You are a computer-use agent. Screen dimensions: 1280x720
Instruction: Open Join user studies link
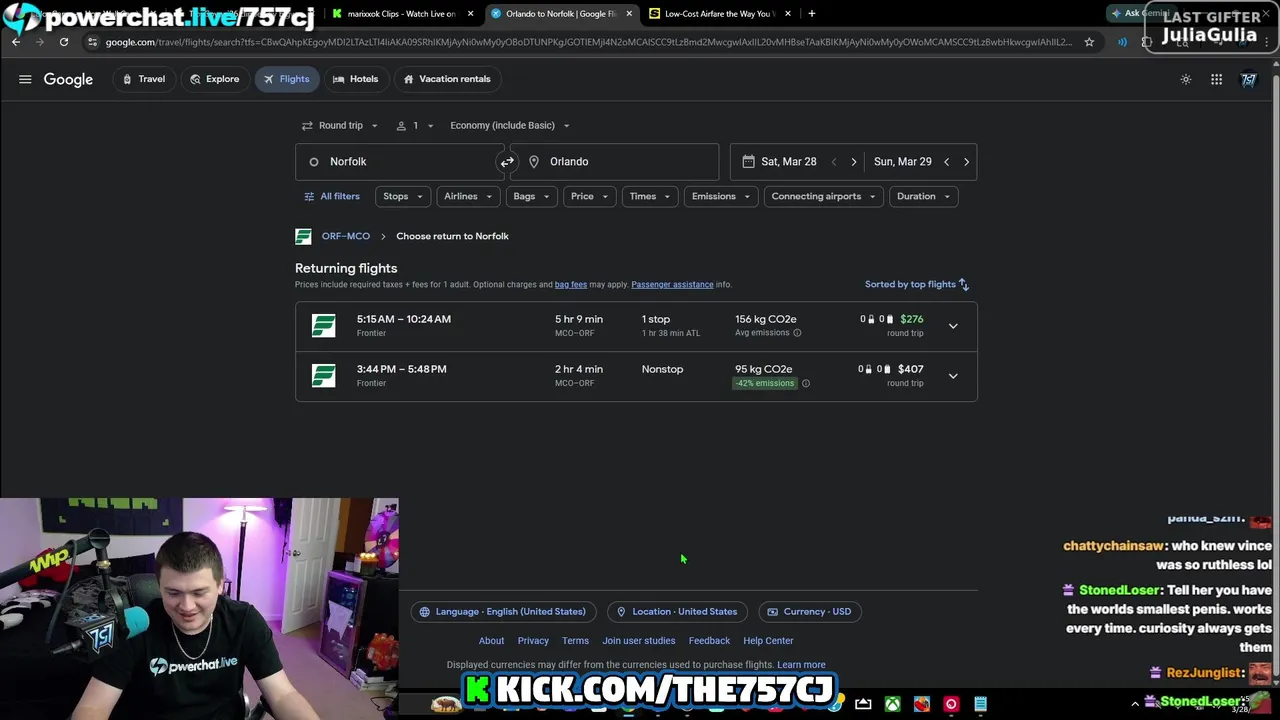[638, 641]
